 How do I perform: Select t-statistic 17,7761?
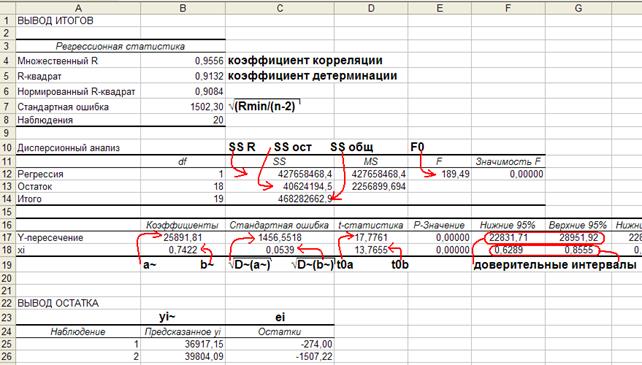tap(371, 238)
